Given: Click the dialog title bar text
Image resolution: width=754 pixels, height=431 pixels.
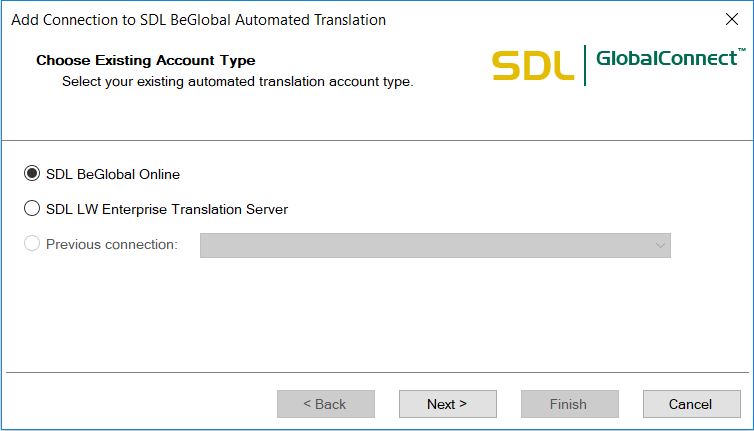Looking at the screenshot, I should (198, 20).
